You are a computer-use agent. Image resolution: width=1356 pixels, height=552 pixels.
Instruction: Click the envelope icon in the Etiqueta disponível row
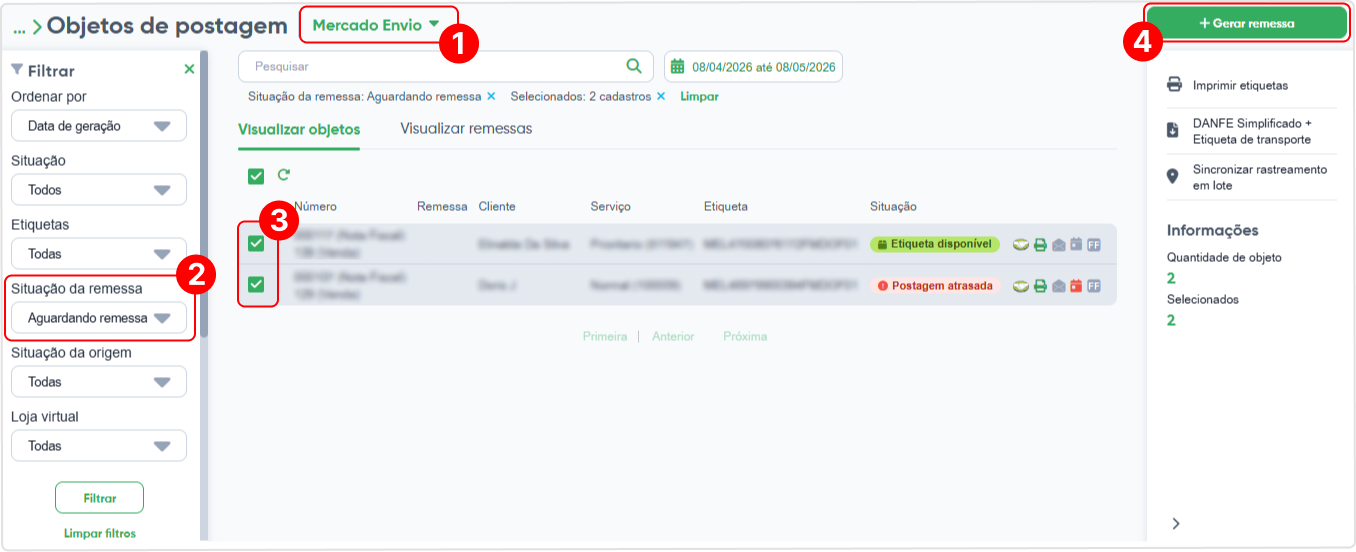tap(1059, 244)
